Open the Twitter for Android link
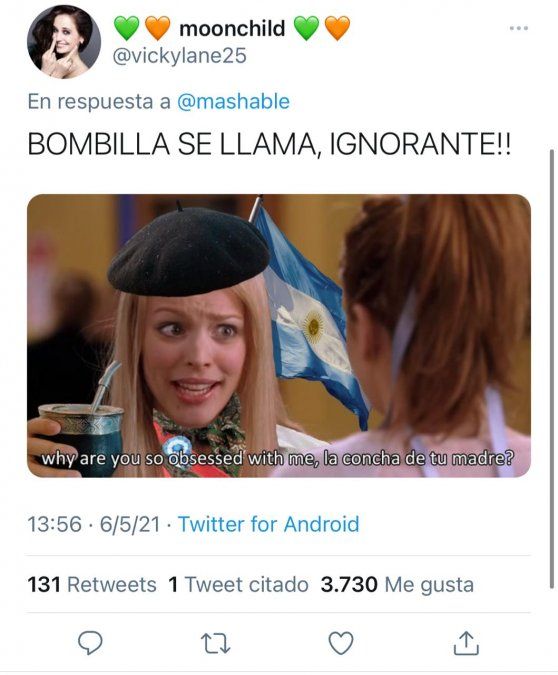This screenshot has width=558, height=675. (x=268, y=524)
